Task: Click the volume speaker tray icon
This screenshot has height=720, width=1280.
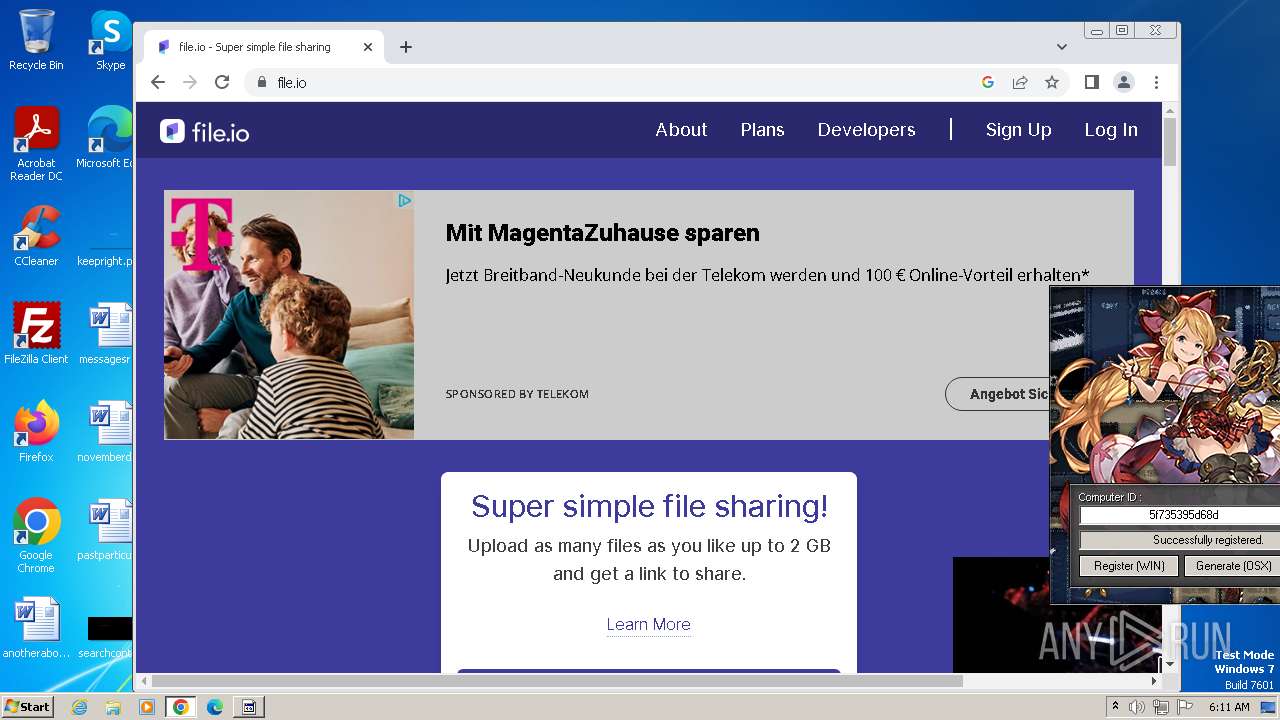Action: [1137, 707]
